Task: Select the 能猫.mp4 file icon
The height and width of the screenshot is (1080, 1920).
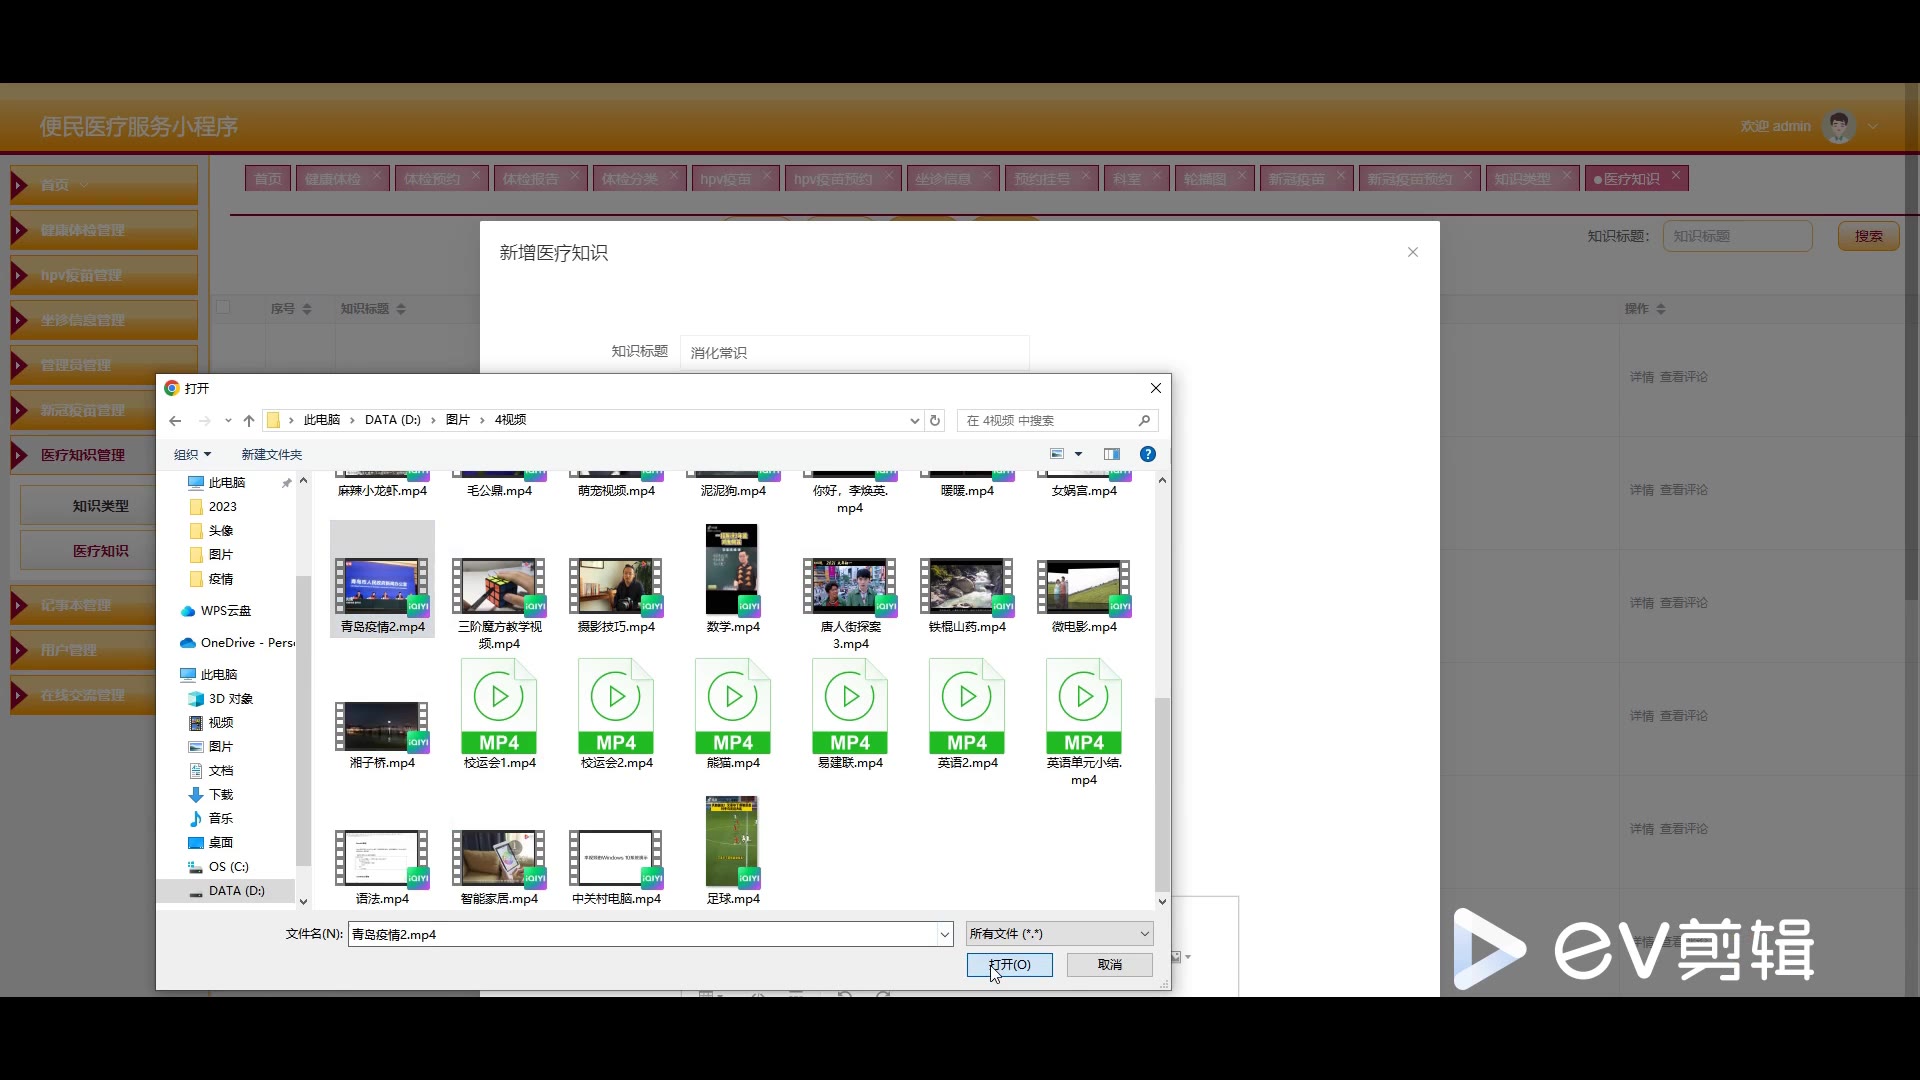Action: (733, 706)
